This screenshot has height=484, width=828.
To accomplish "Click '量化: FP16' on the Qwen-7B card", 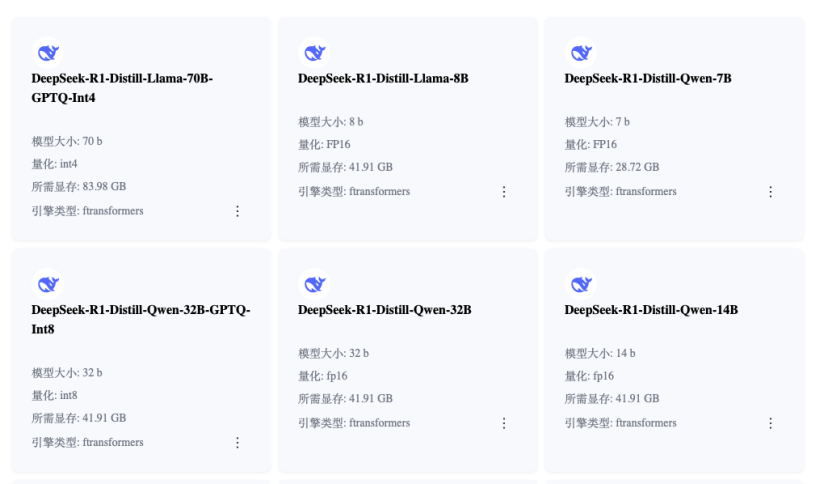I will coord(591,144).
